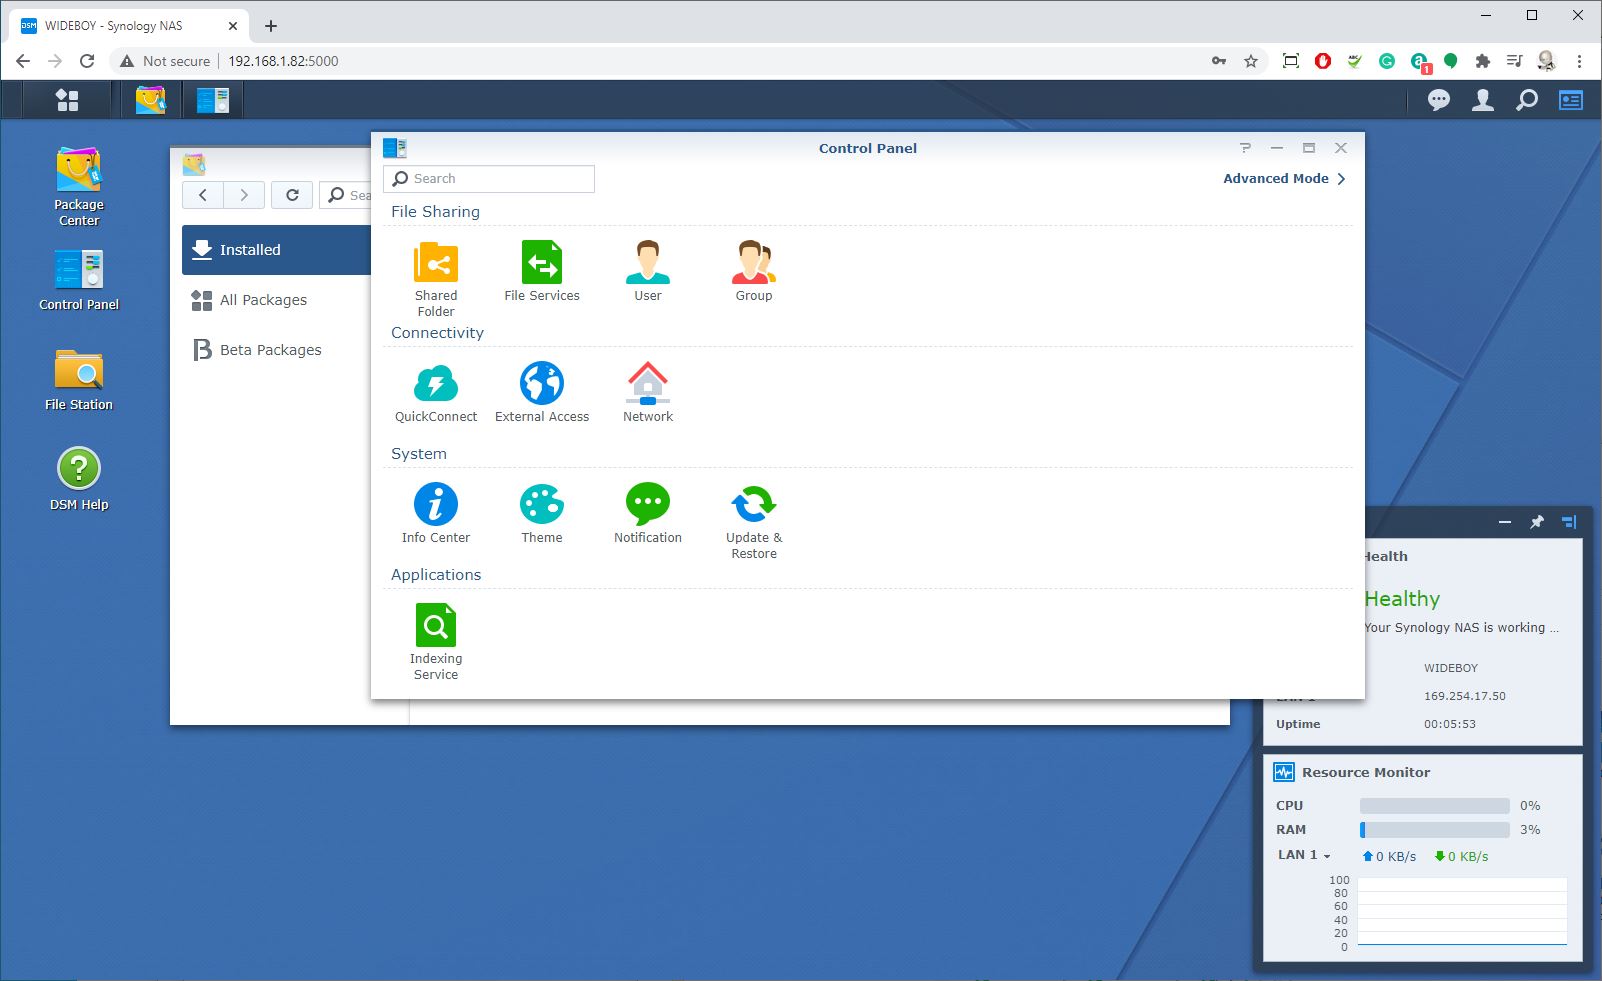Open Control Panel desktop icon
This screenshot has width=1602, height=981.
coord(79,280)
